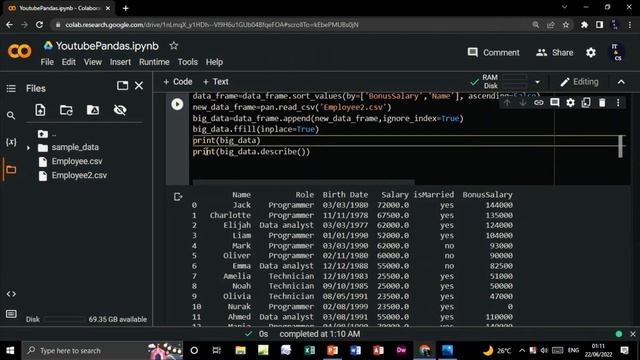
Task: Reload the browser page
Action: point(39,25)
